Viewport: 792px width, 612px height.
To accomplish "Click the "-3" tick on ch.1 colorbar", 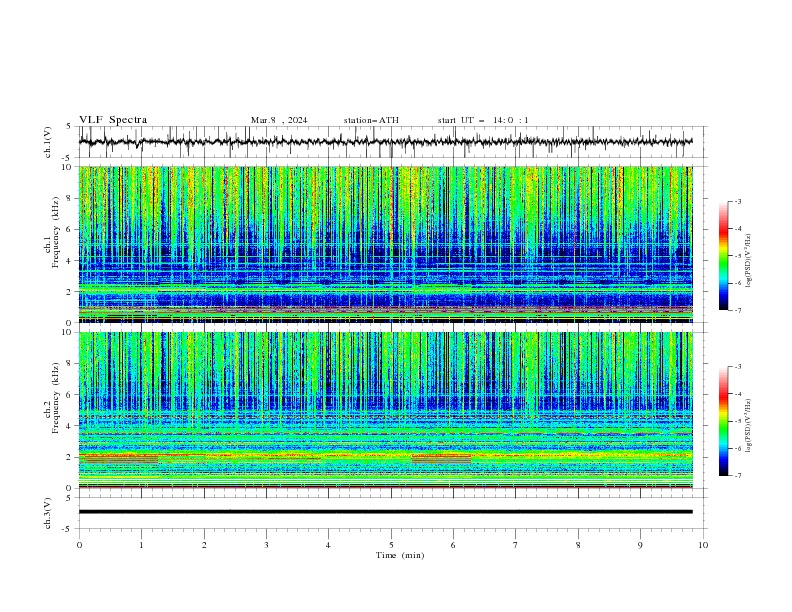I will coord(737,201).
